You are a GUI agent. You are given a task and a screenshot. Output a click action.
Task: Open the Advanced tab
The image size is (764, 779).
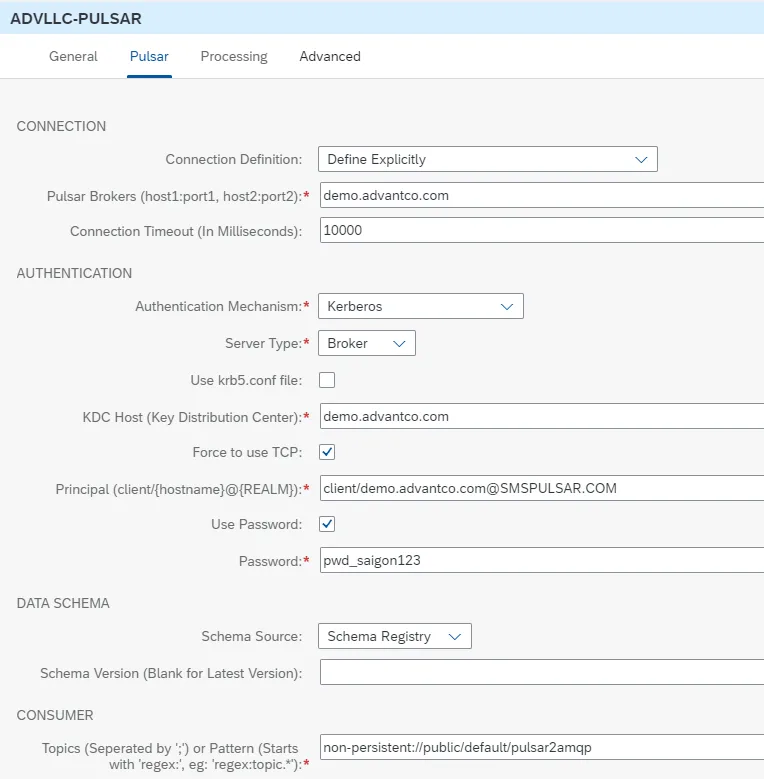coord(330,56)
